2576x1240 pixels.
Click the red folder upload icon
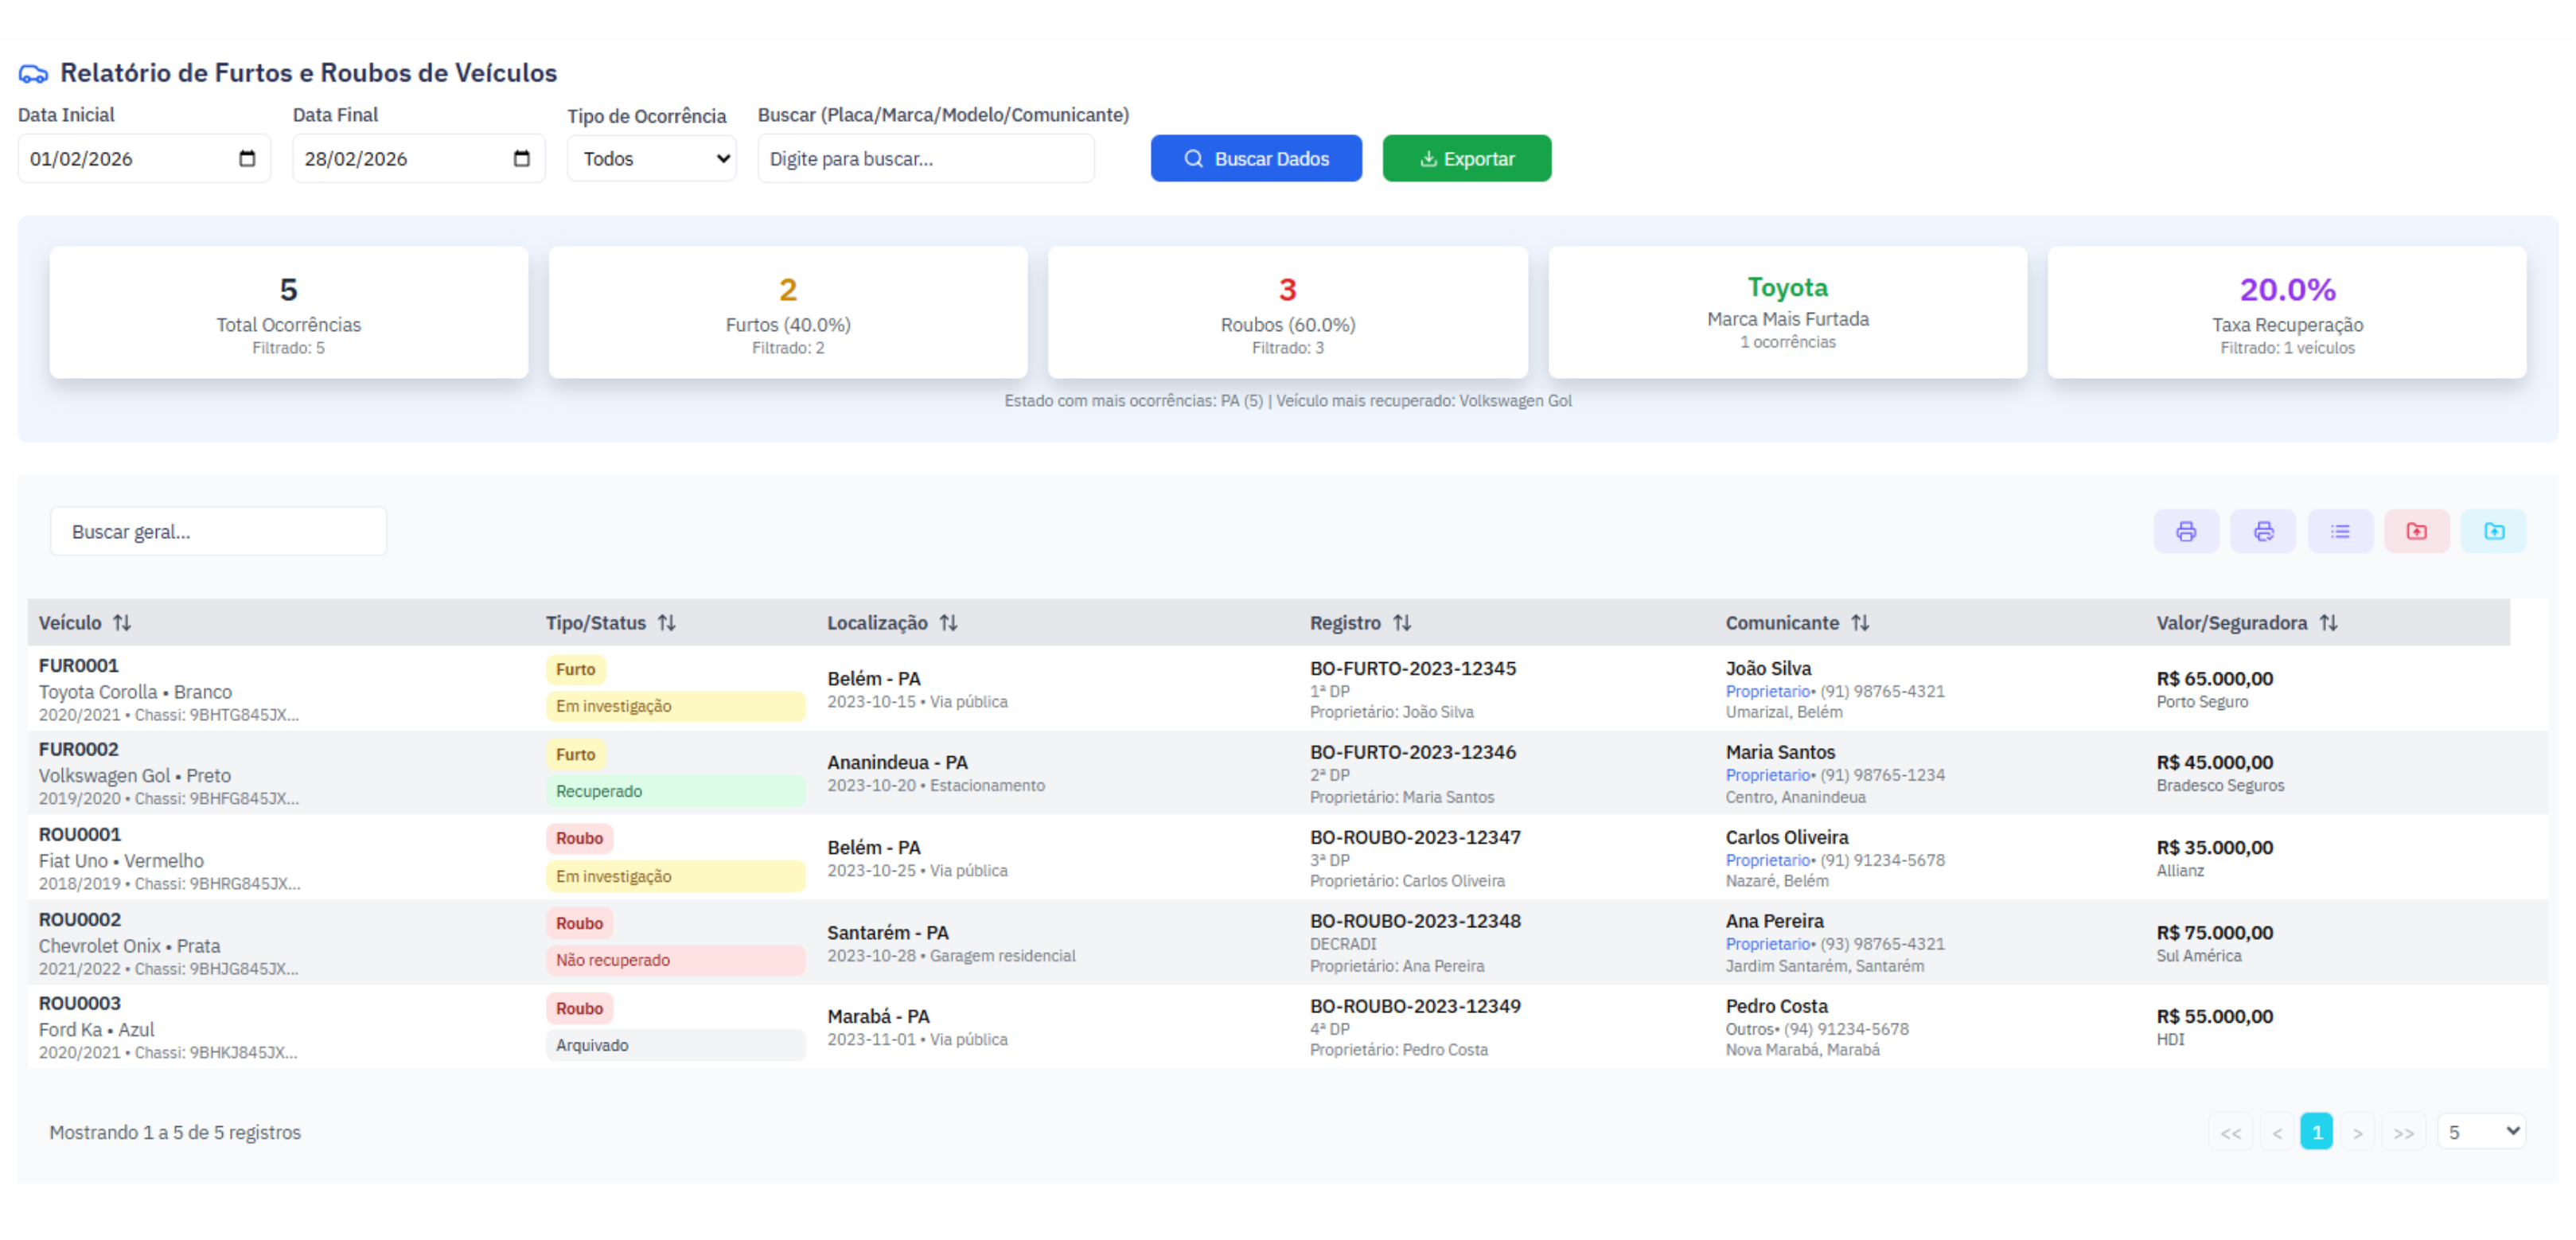coord(2417,531)
